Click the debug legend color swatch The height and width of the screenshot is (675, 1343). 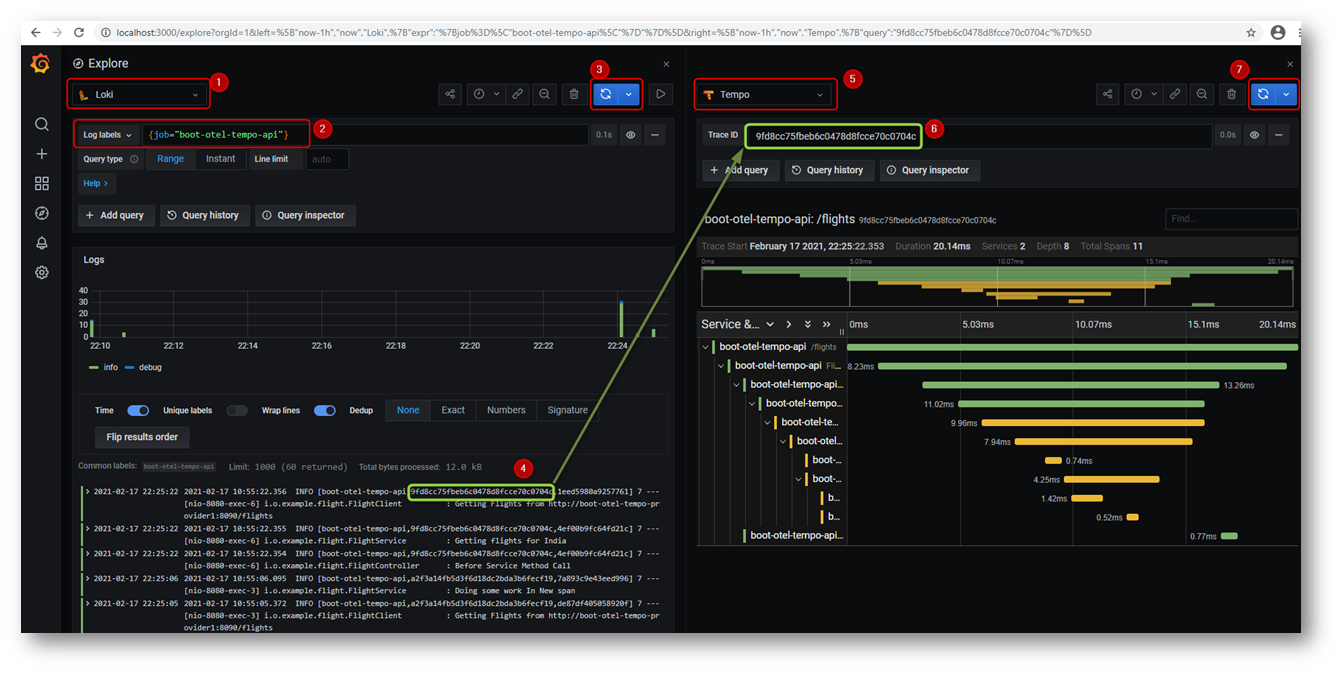[x=130, y=367]
